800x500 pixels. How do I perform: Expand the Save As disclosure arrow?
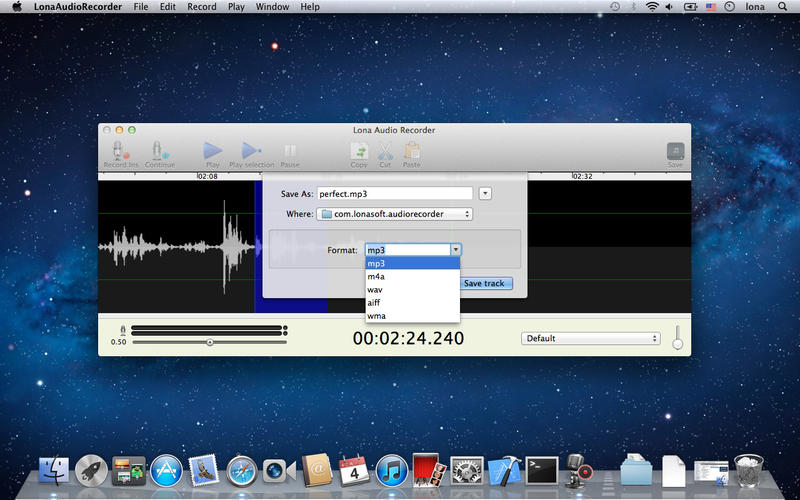tap(485, 194)
